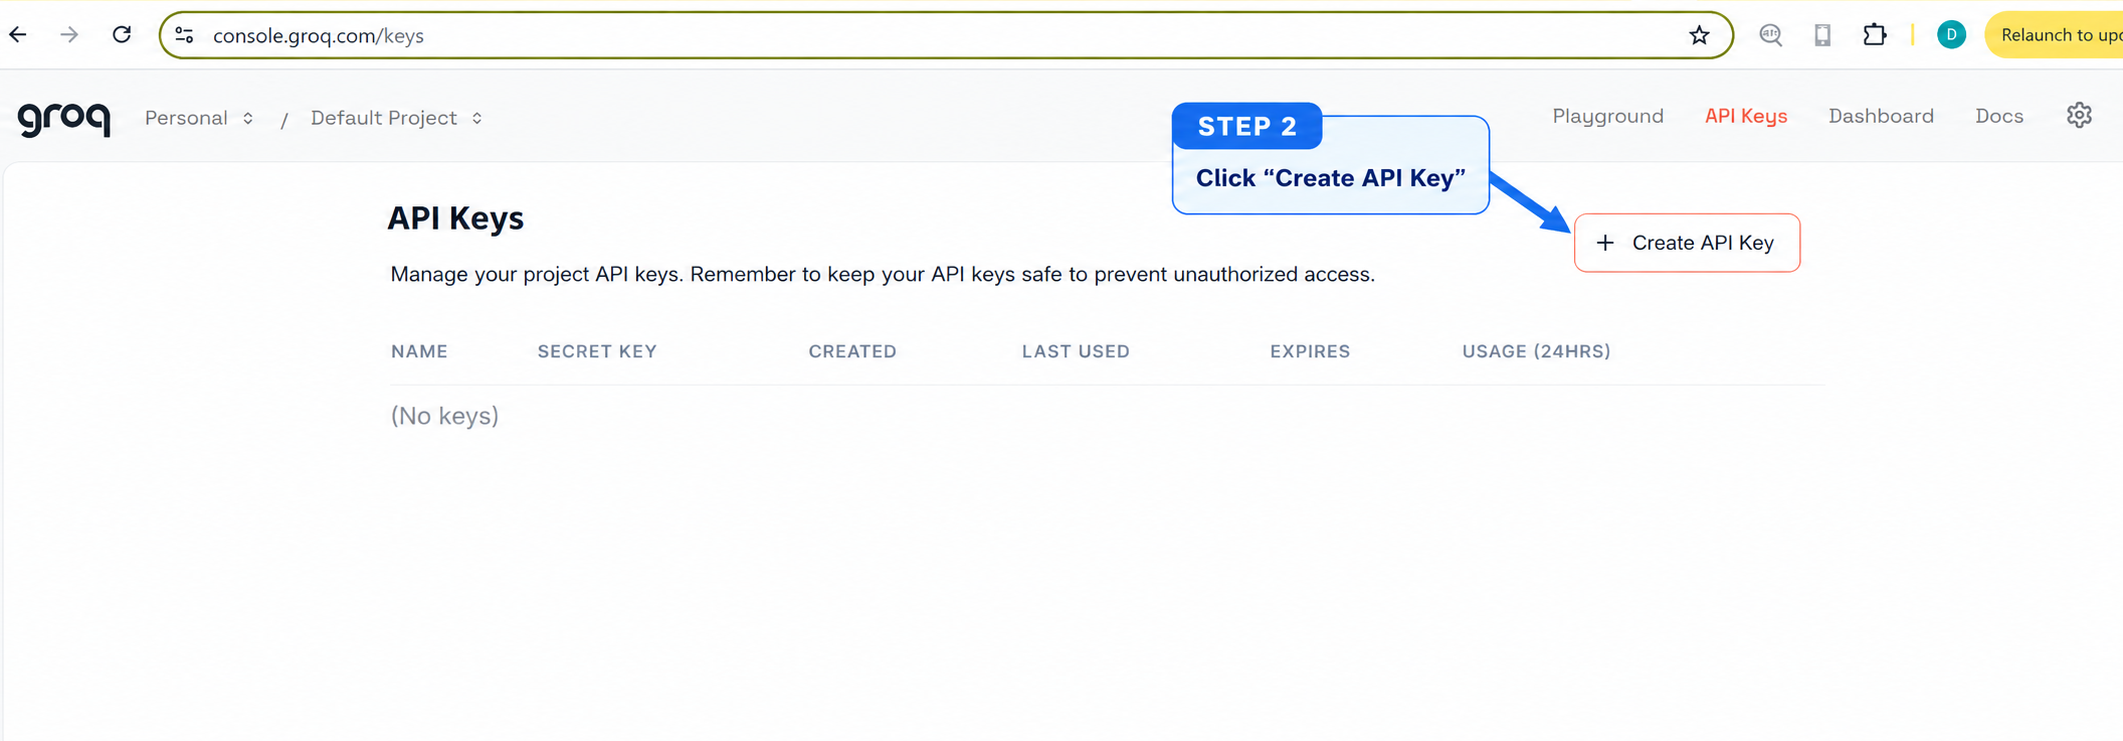Click the Create API Key button
The height and width of the screenshot is (741, 2123).
click(x=1687, y=243)
